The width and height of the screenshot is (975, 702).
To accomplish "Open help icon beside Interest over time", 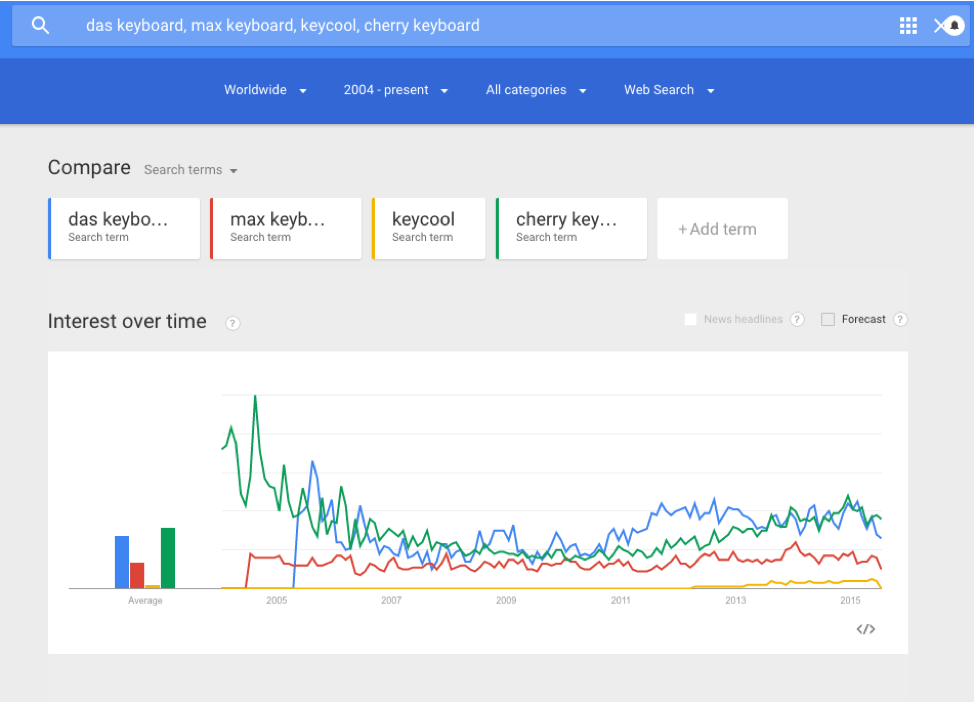I will click(233, 323).
